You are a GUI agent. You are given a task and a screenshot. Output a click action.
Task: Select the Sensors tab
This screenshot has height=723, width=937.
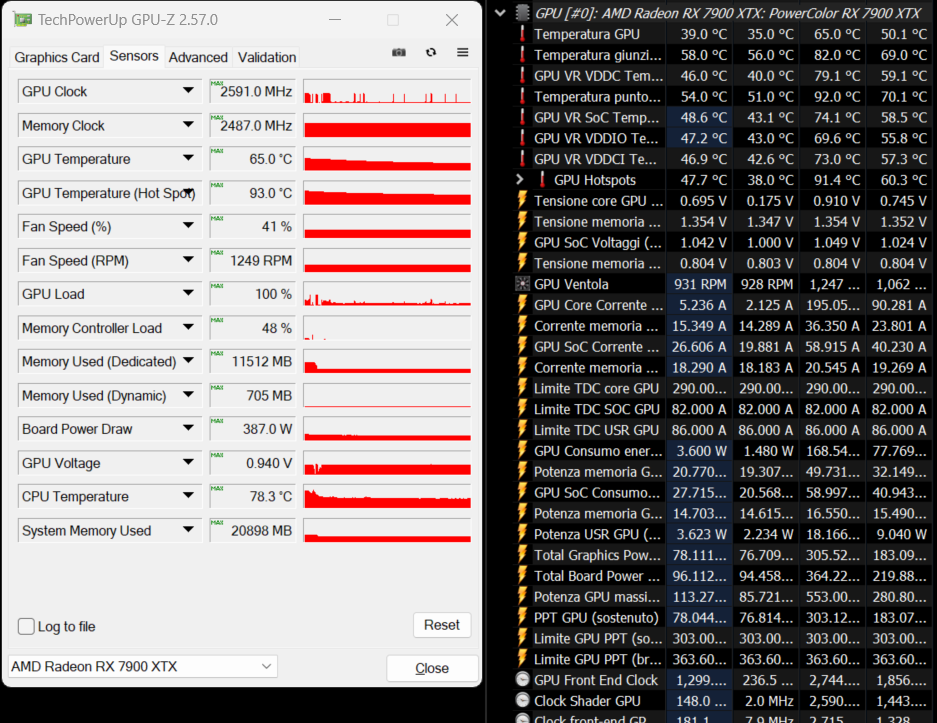pos(134,56)
